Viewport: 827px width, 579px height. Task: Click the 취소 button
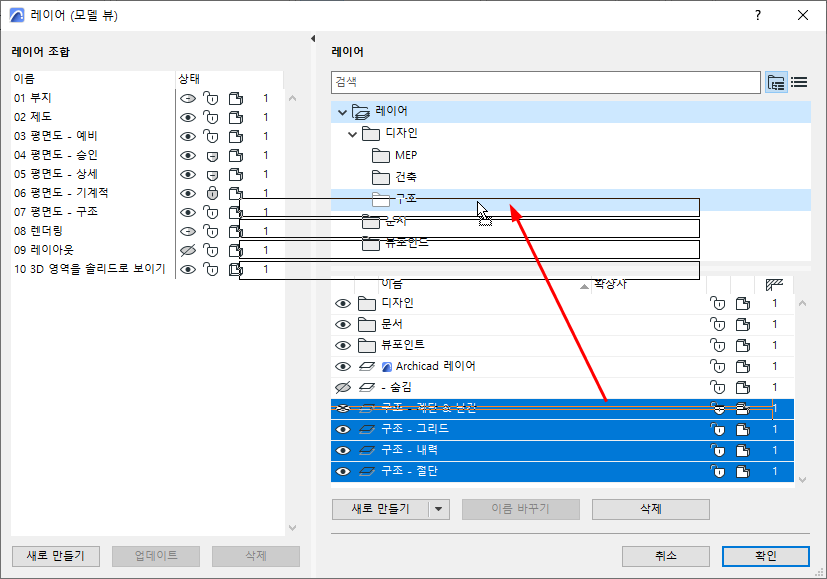[x=666, y=556]
